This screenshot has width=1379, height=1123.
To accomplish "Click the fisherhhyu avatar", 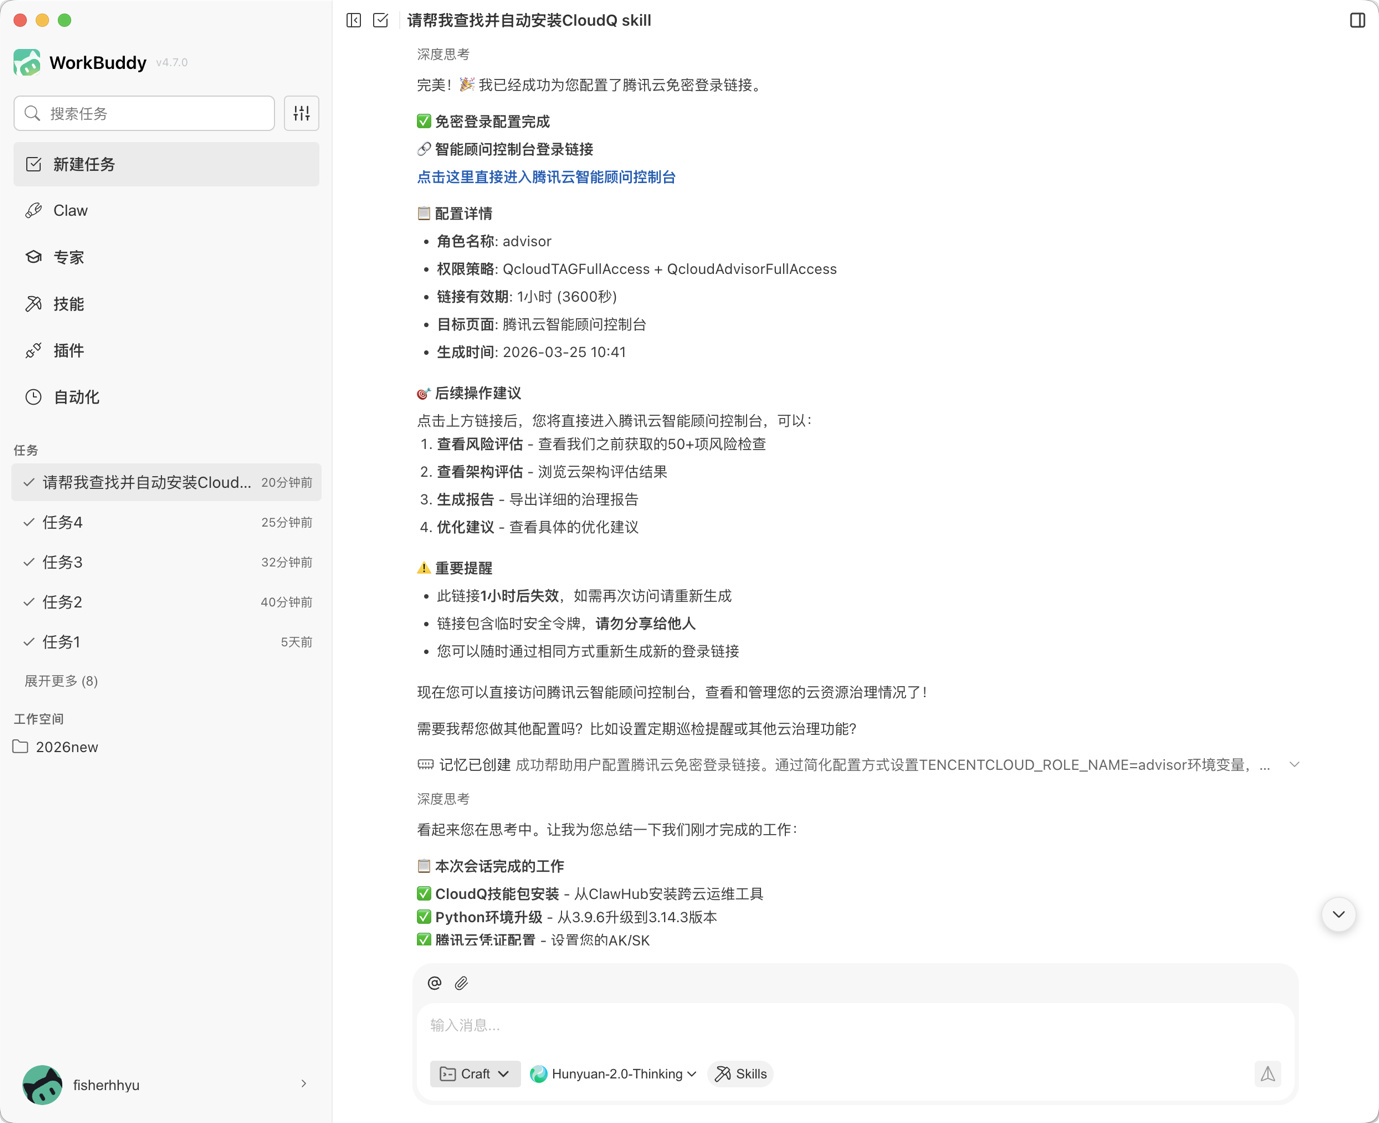I will pyautogui.click(x=42, y=1085).
